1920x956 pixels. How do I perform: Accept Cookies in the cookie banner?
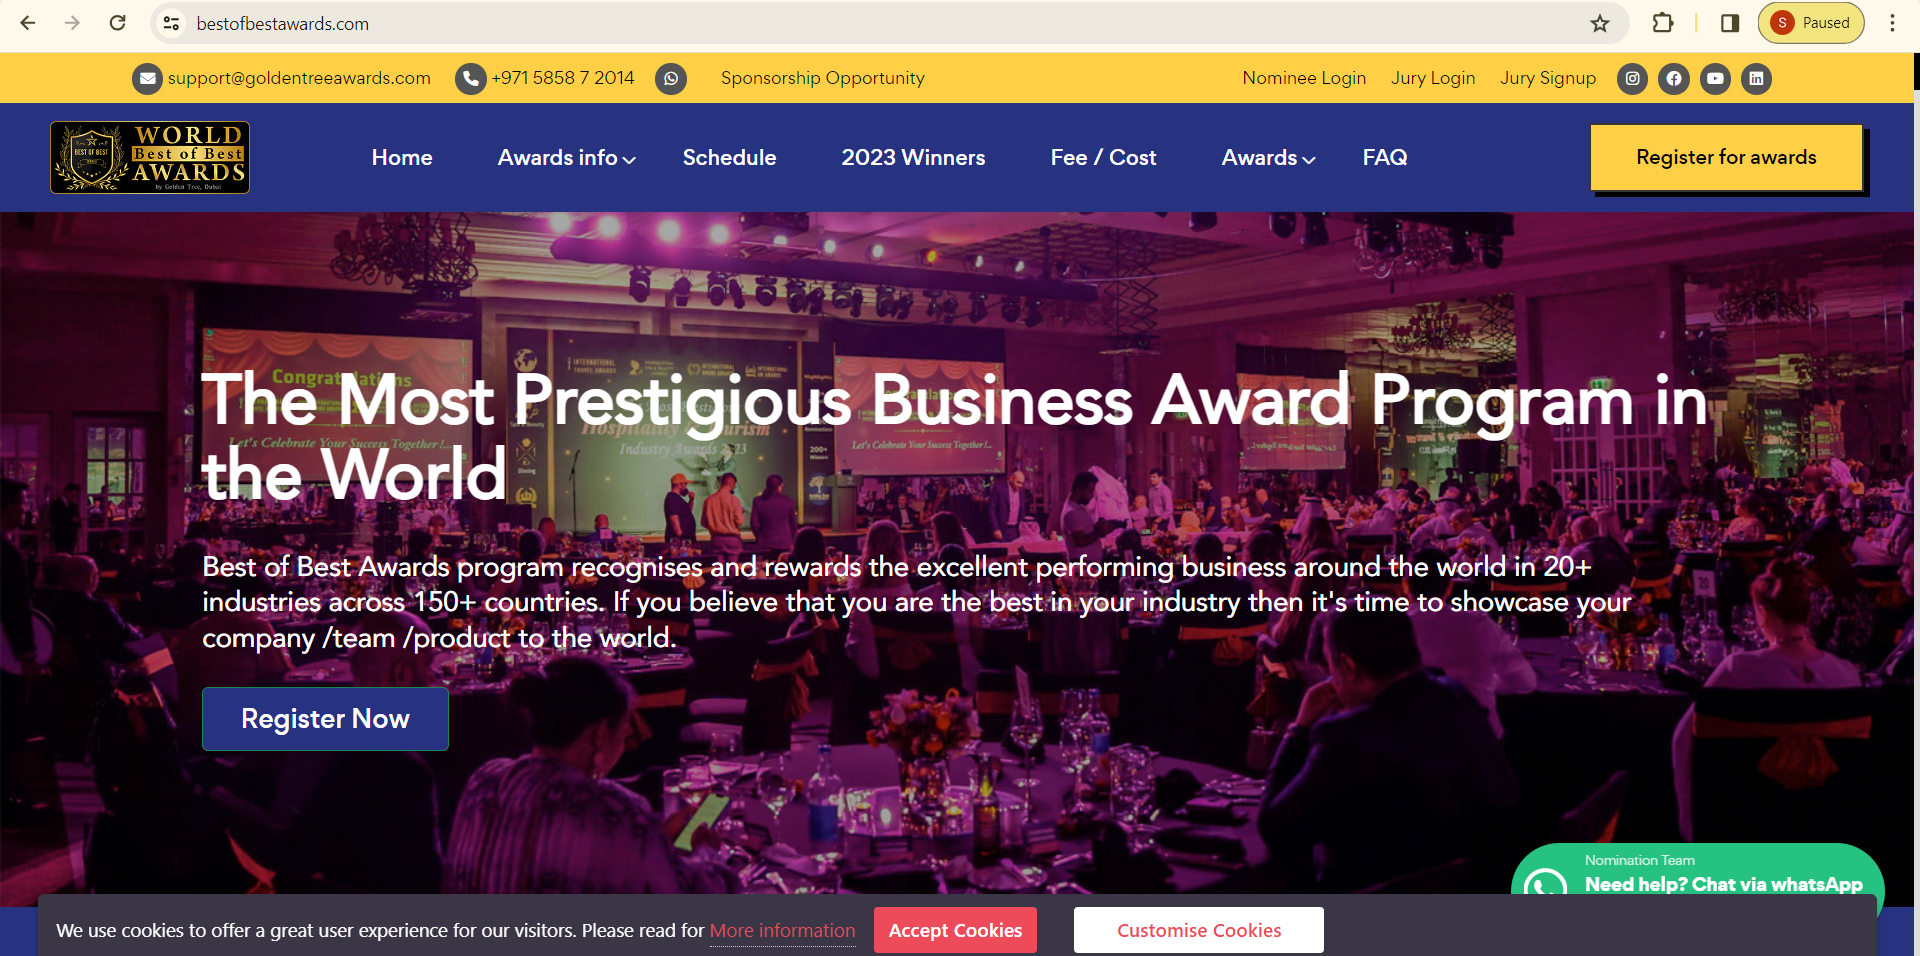click(x=955, y=930)
